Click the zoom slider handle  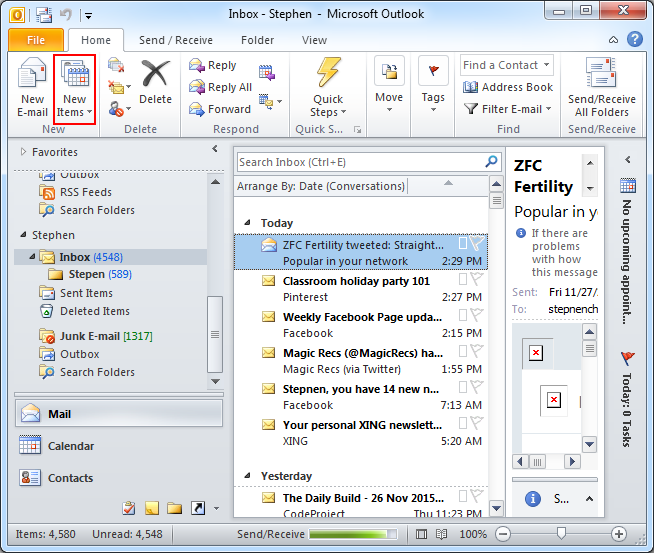(x=561, y=533)
